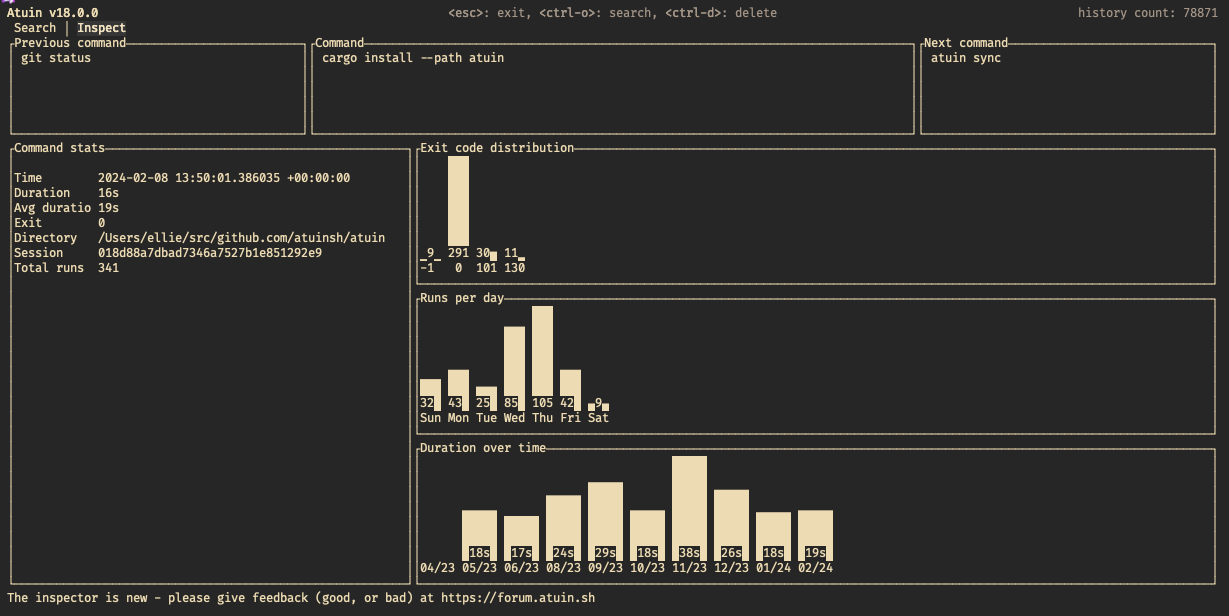
Task: Select the Inspect tab
Action: pos(102,28)
